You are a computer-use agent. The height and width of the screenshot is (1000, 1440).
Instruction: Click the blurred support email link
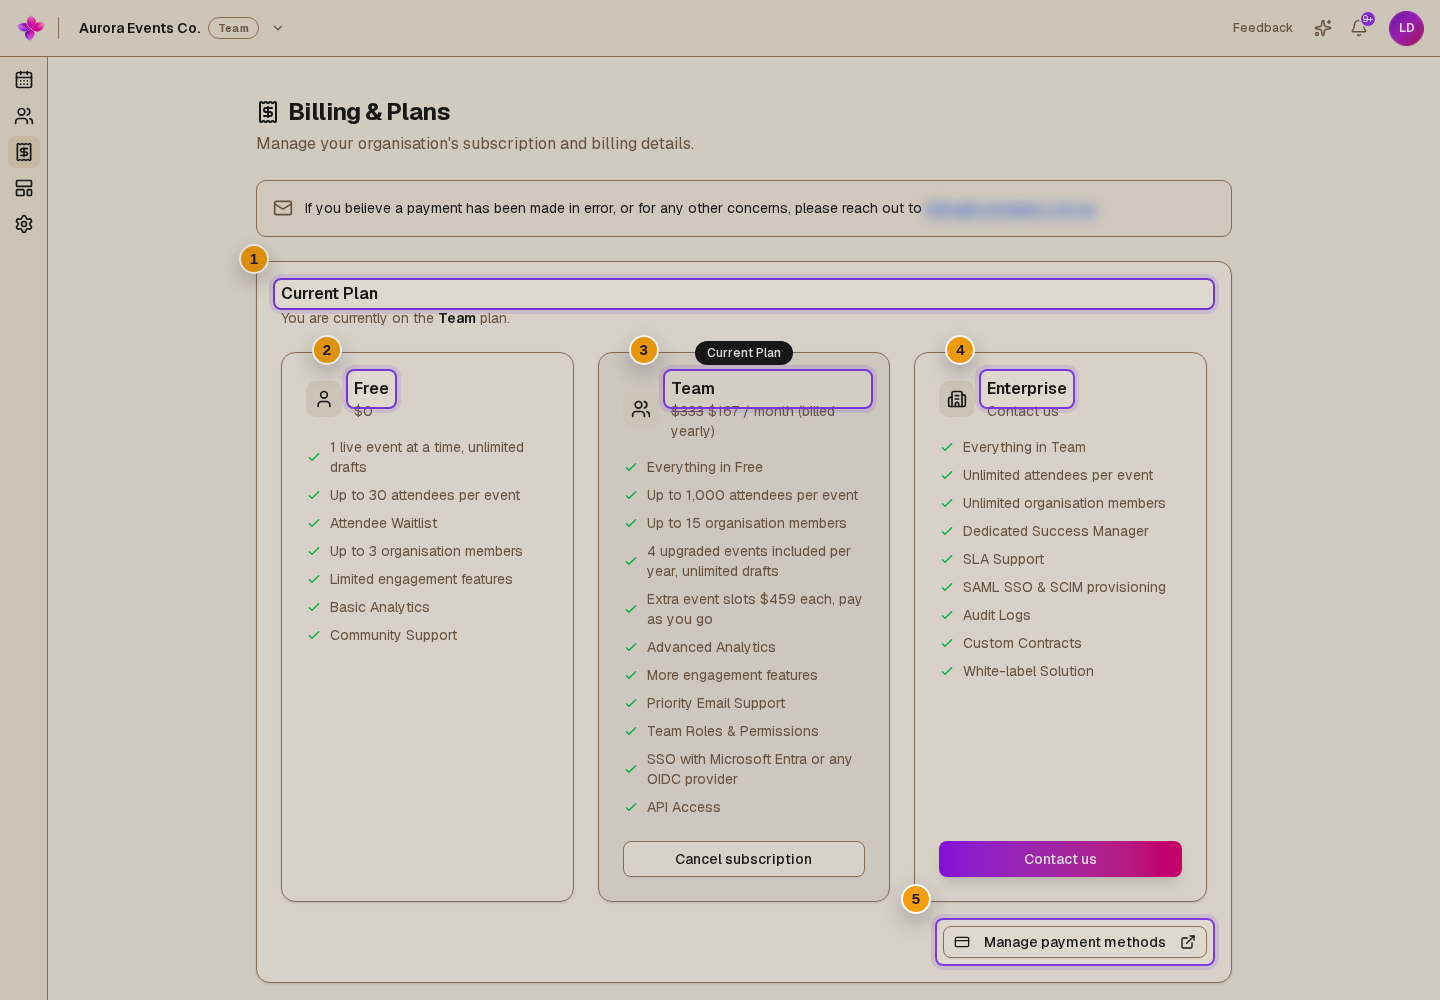coord(1012,209)
